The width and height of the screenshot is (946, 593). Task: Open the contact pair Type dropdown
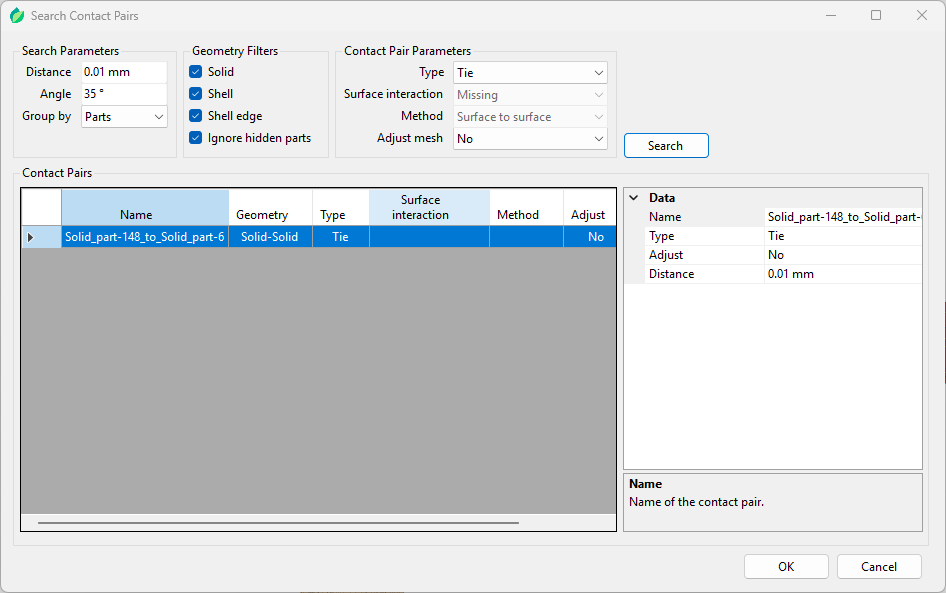(x=530, y=73)
